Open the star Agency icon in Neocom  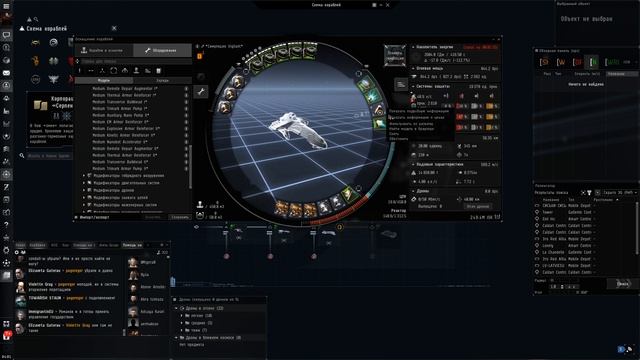point(6,136)
